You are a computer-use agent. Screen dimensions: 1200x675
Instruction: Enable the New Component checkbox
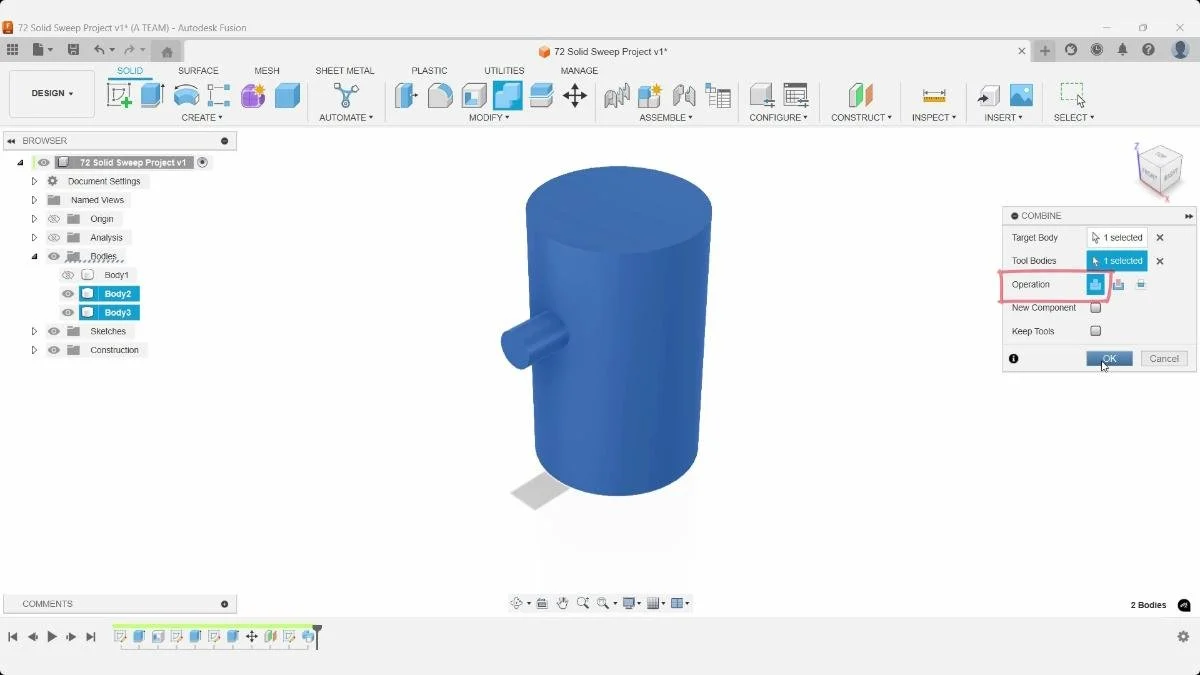point(1095,308)
